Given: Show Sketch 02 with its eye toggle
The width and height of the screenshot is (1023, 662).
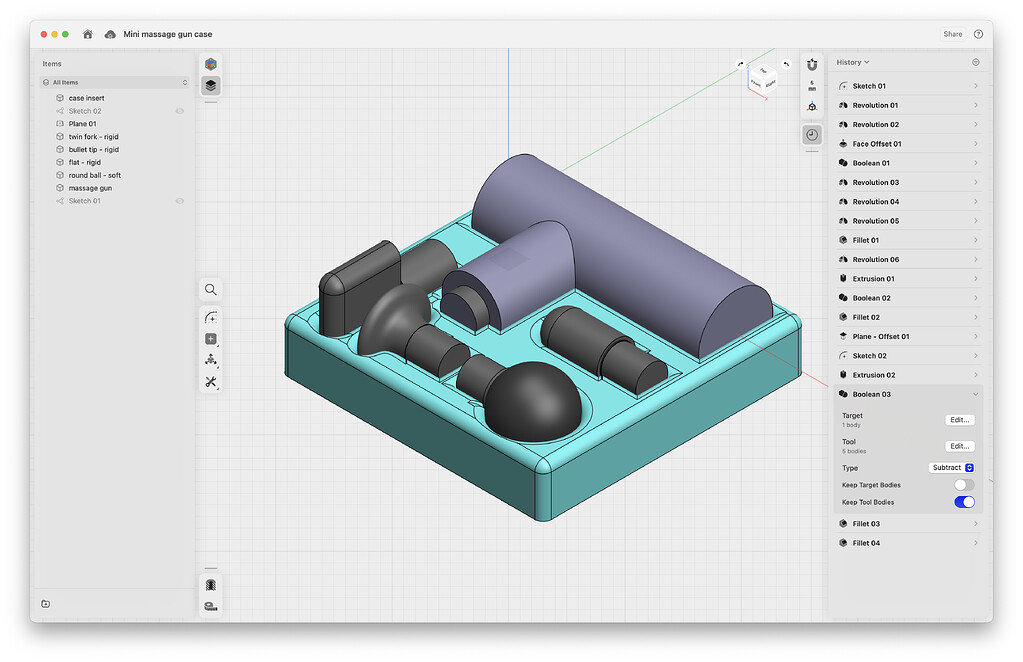Looking at the screenshot, I should (178, 110).
